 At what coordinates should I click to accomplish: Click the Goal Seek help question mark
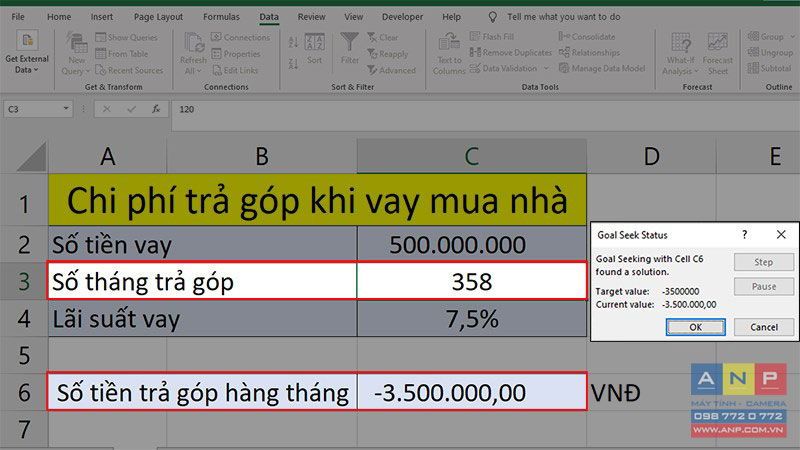[744, 235]
